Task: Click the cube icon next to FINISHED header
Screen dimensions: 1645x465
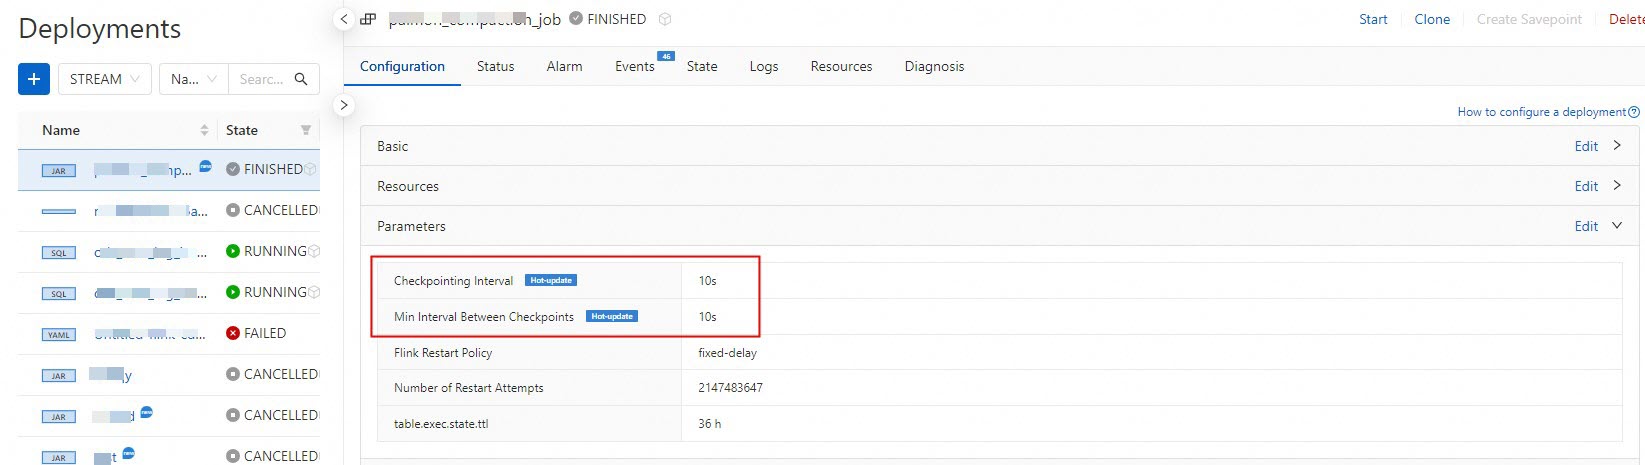Action: pyautogui.click(x=665, y=19)
